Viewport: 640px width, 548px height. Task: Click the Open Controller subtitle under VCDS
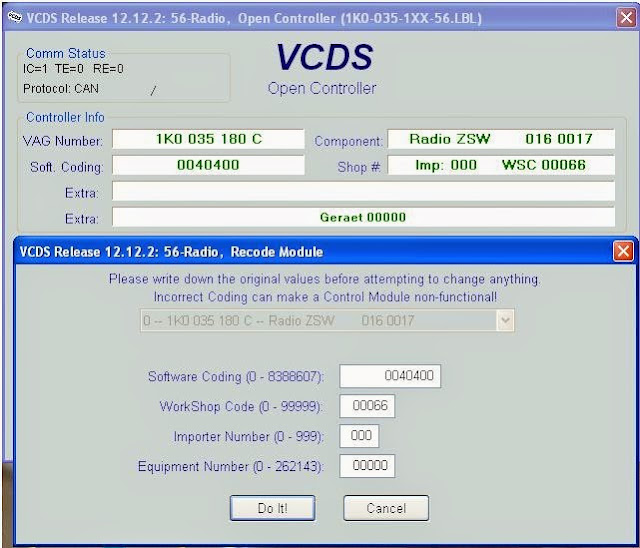coord(322,88)
